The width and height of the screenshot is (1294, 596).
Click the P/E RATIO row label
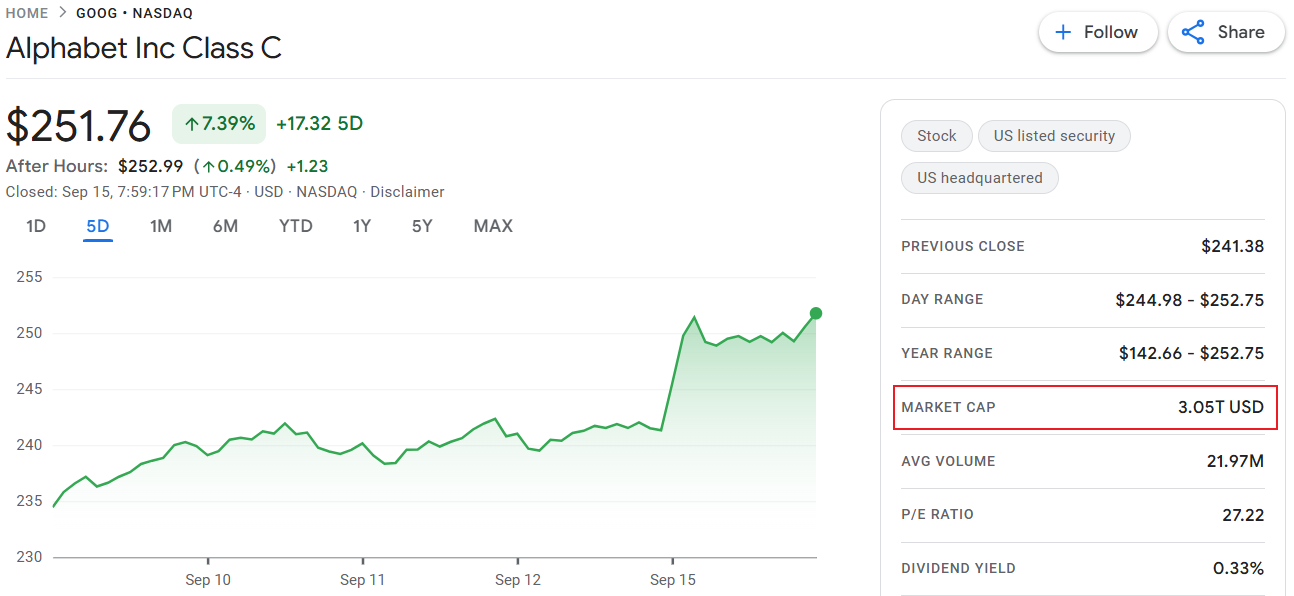937,515
